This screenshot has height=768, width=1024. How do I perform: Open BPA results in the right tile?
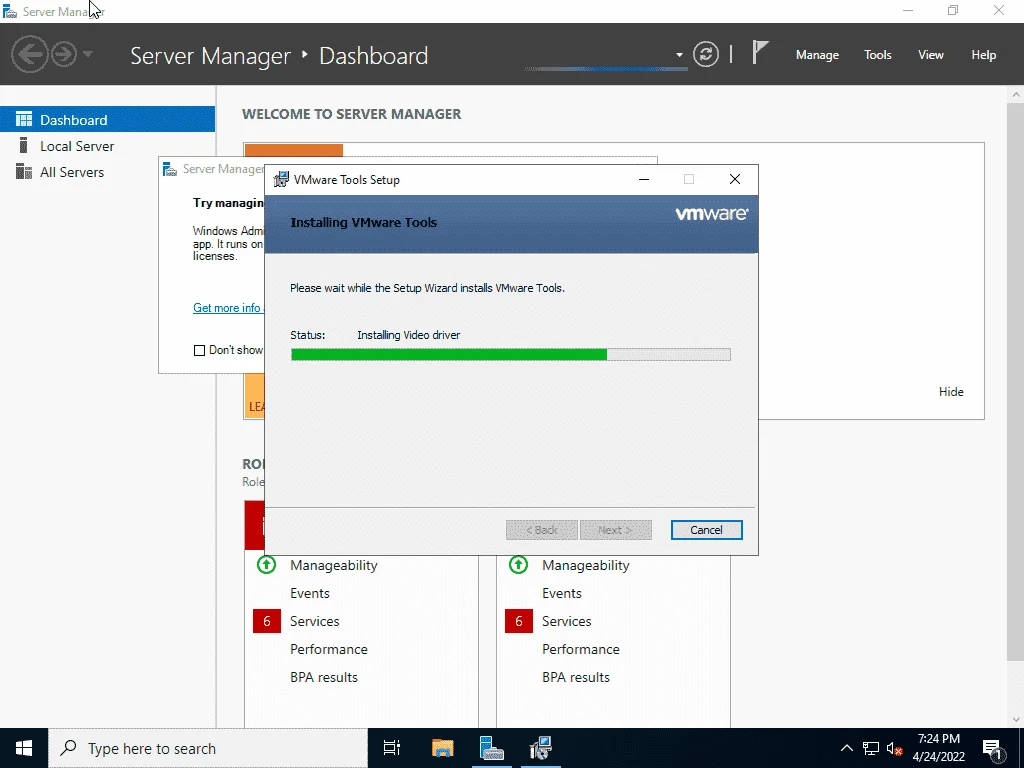(576, 677)
